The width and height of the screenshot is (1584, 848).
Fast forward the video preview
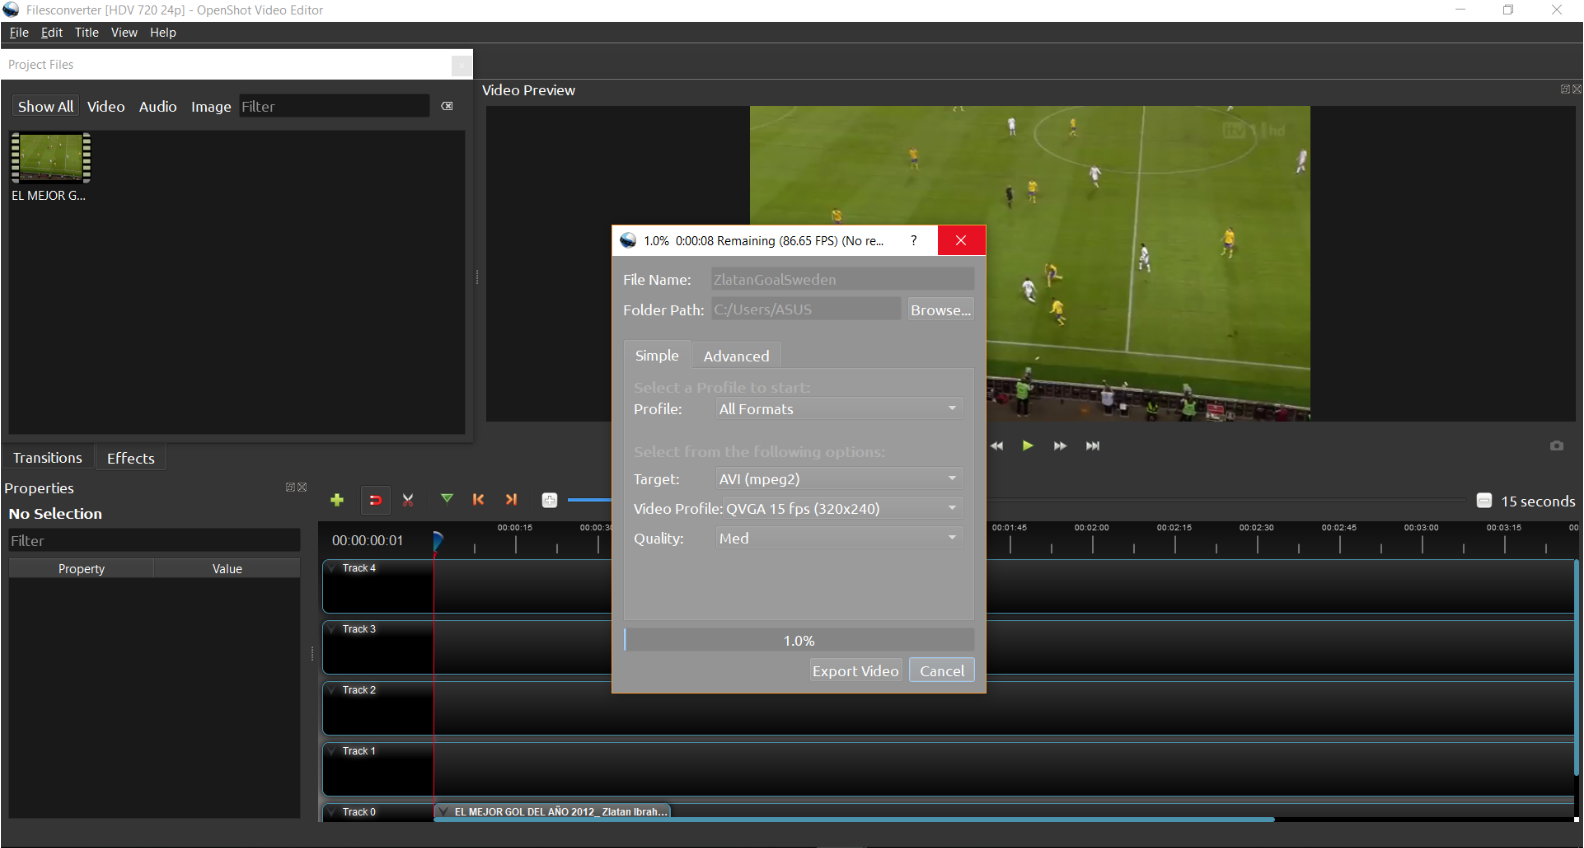[x=1060, y=446]
